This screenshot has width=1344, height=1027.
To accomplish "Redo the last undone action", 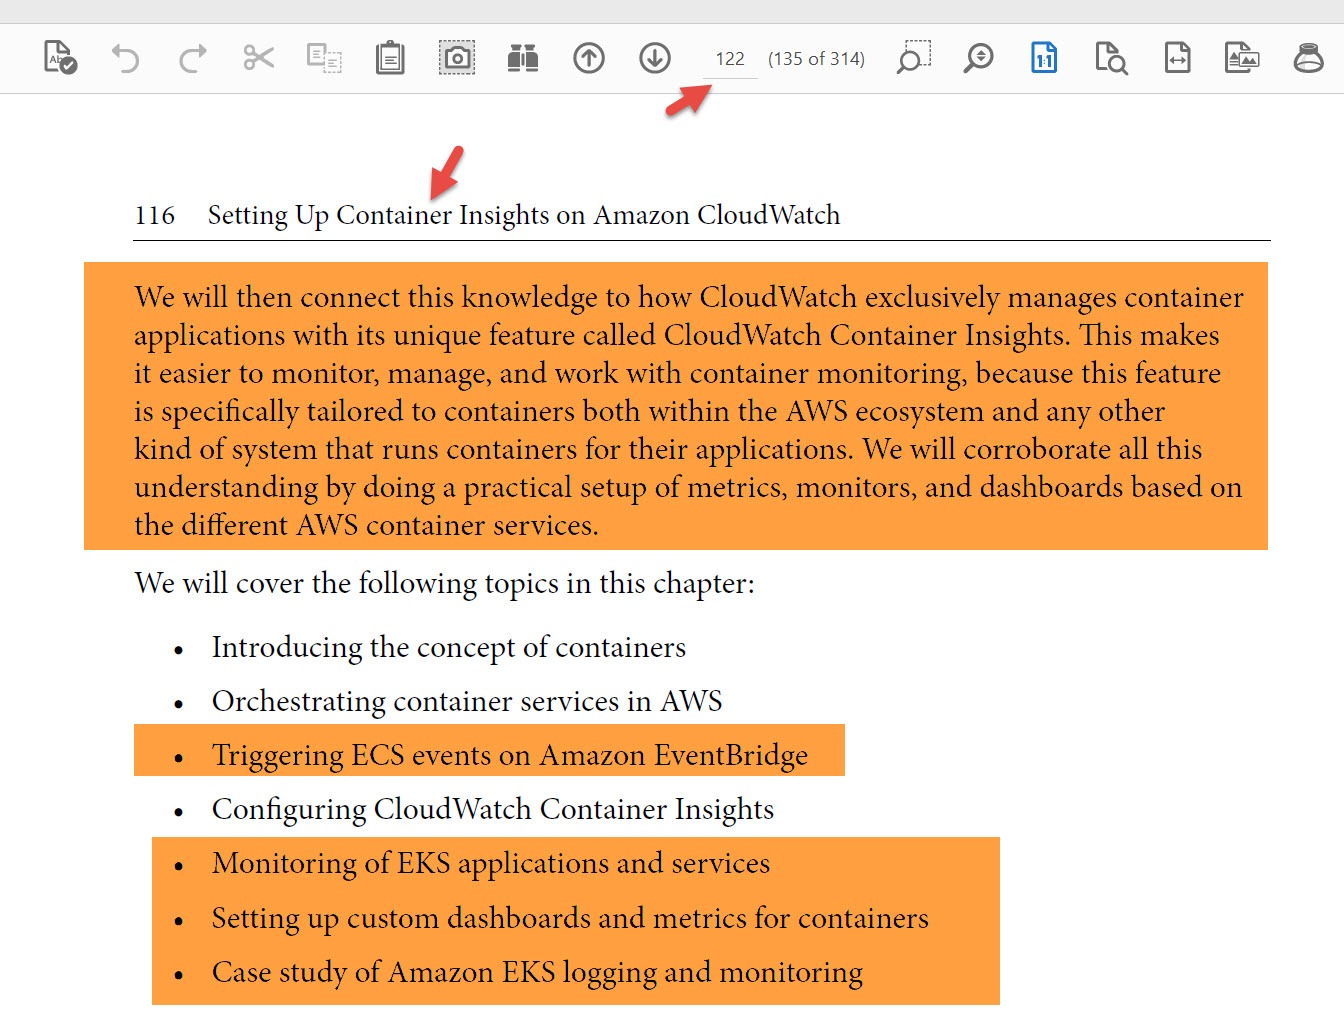I will click(192, 58).
